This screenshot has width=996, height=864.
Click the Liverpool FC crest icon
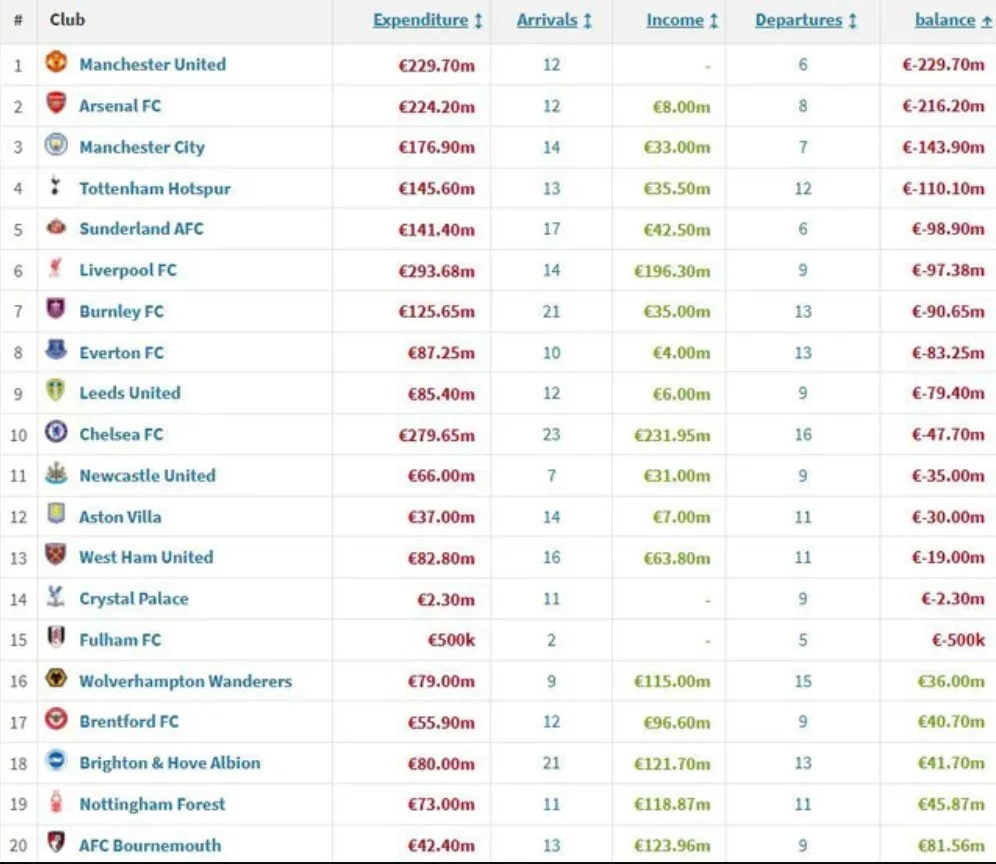pyautogui.click(x=56, y=269)
